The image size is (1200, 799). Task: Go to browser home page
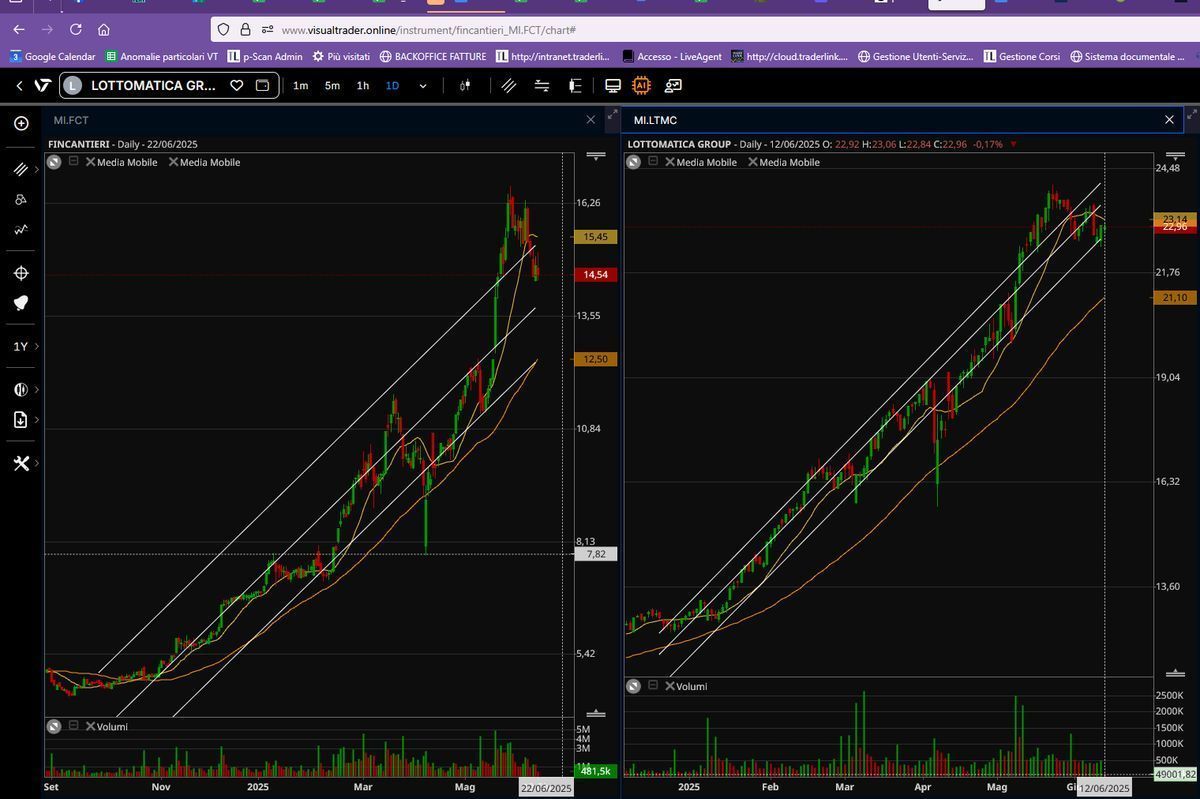[104, 30]
